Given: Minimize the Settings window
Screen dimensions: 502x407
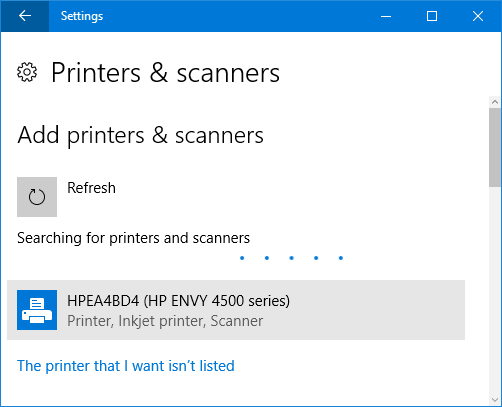Looking at the screenshot, I should point(386,16).
